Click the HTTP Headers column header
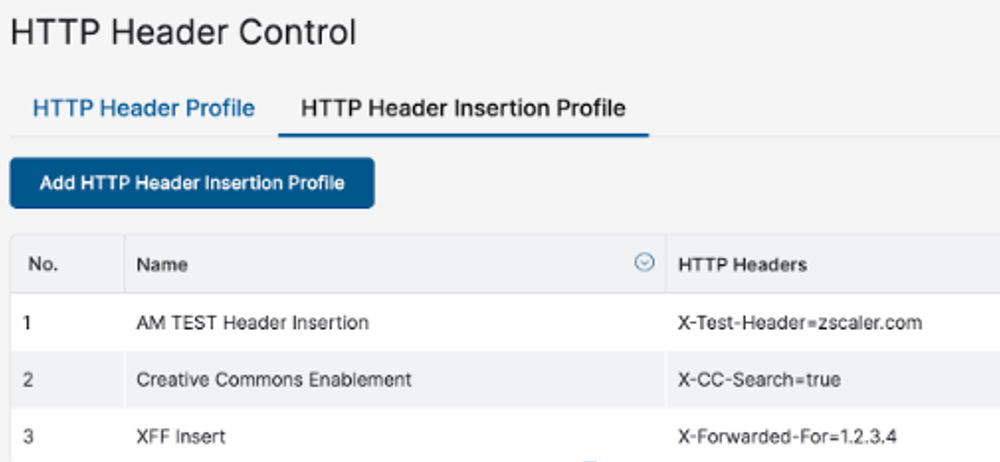The image size is (1000, 462). (x=742, y=265)
